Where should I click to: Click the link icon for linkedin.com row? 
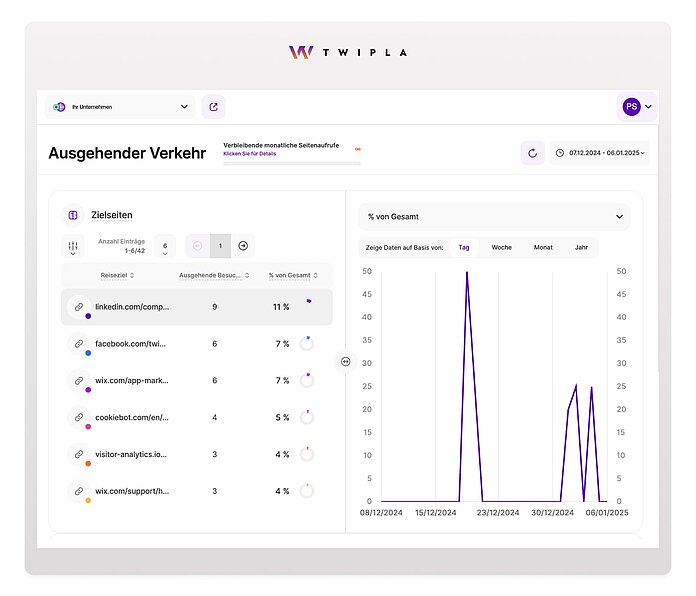coord(79,307)
